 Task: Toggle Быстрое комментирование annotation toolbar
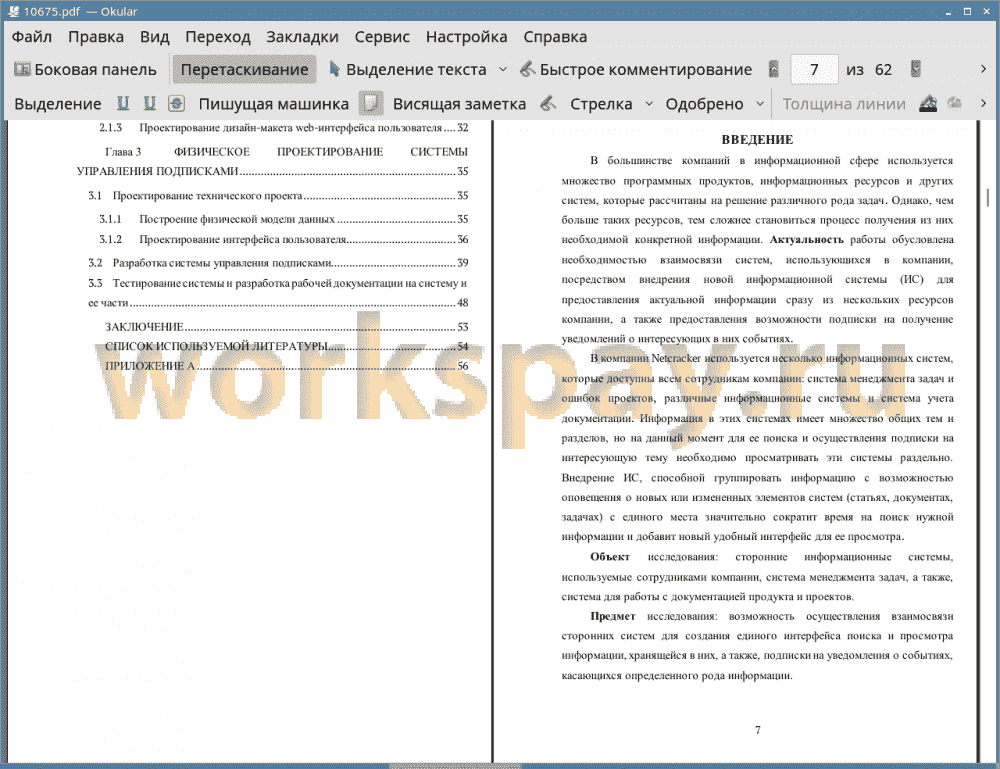[636, 70]
